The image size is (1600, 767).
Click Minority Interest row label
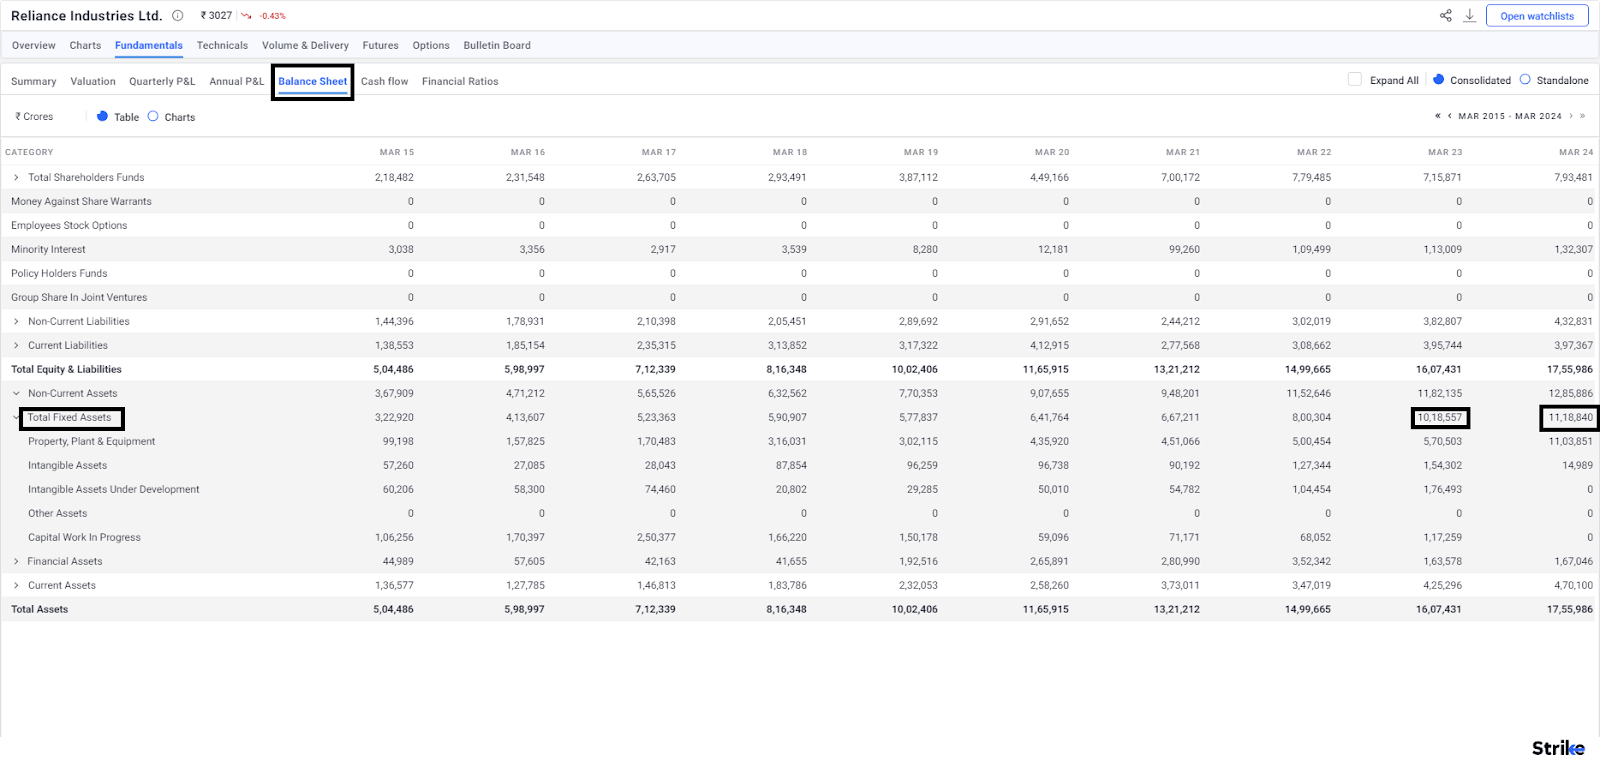pos(48,249)
